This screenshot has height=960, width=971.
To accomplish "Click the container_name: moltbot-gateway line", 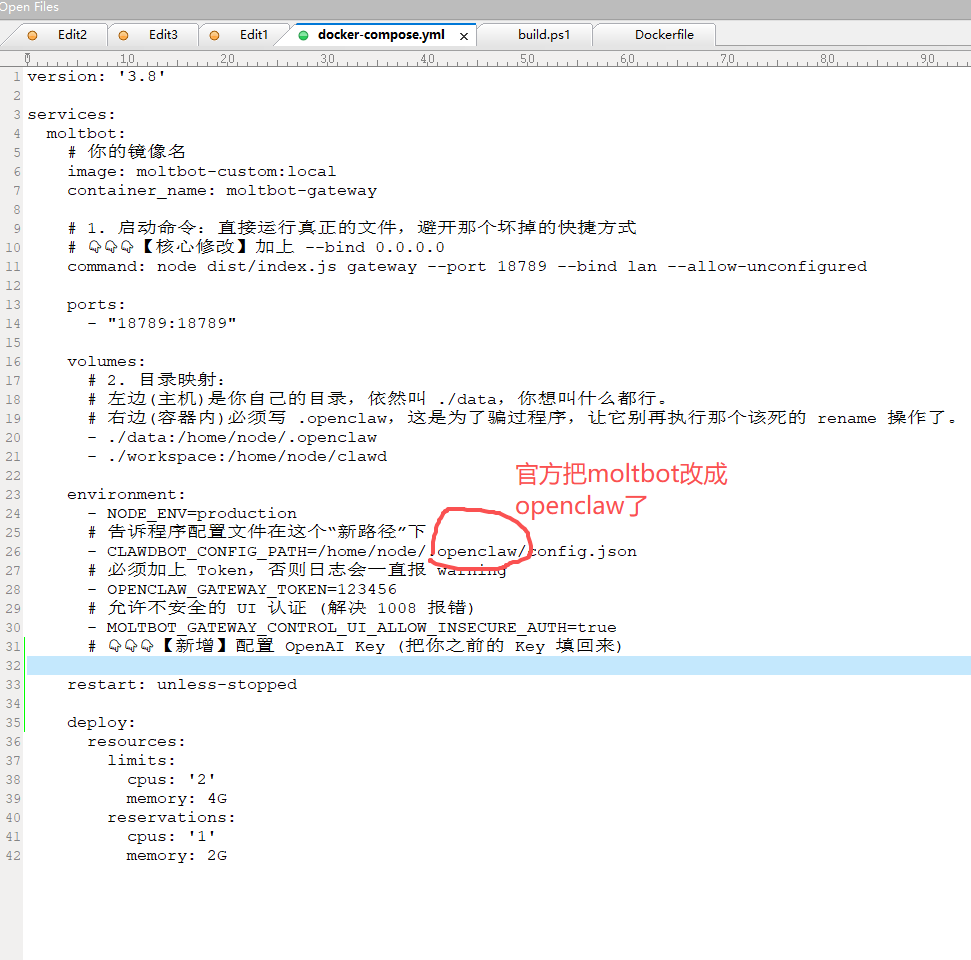I will pos(221,191).
